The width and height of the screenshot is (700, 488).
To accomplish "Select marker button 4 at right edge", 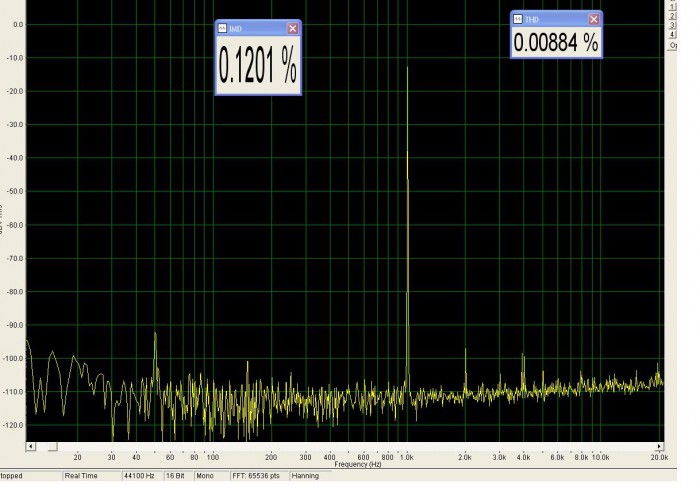I will pyautogui.click(x=672, y=34).
